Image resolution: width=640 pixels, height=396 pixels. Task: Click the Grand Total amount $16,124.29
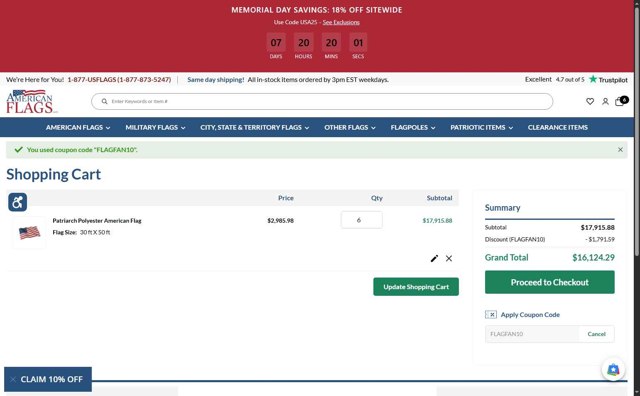593,258
